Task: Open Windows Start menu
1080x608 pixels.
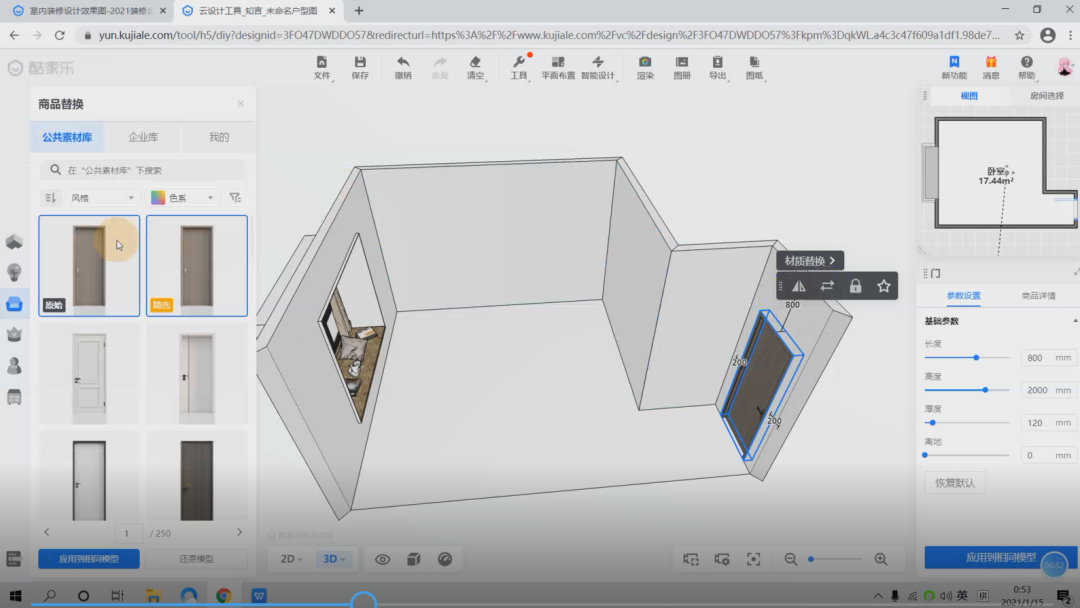Action: [x=15, y=596]
